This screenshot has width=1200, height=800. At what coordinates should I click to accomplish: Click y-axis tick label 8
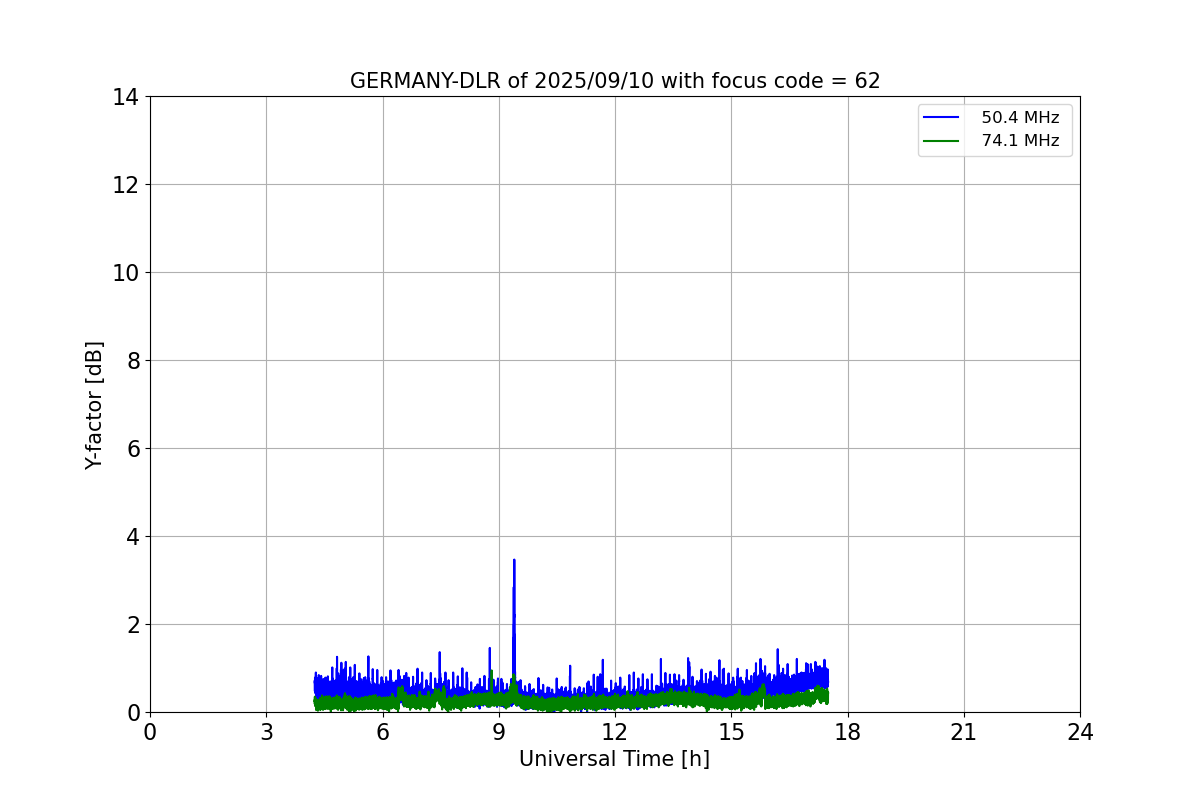[x=132, y=361]
